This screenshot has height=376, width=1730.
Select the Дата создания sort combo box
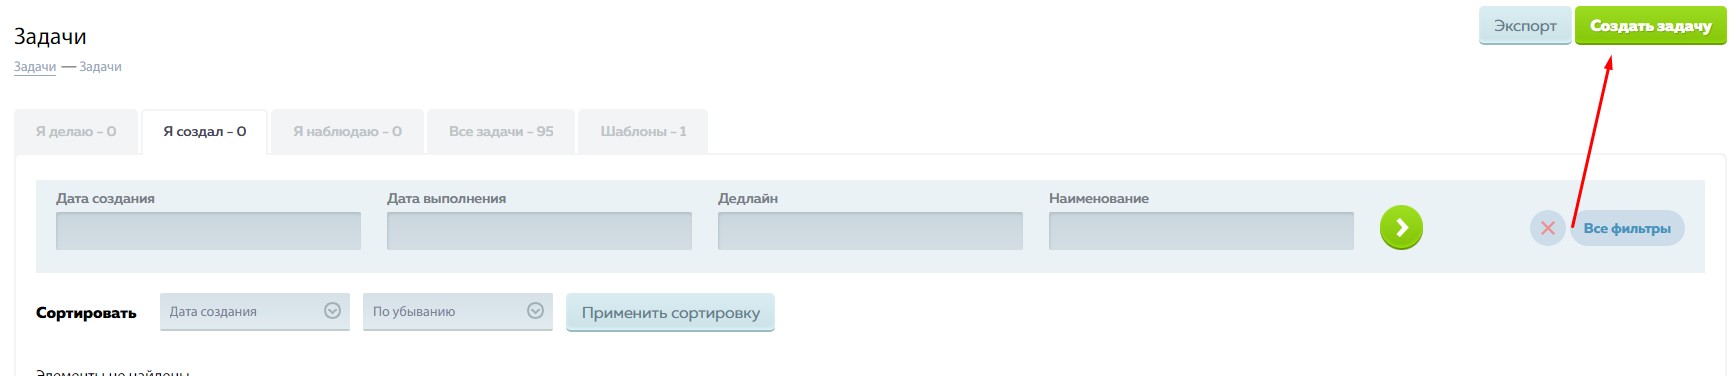click(255, 311)
